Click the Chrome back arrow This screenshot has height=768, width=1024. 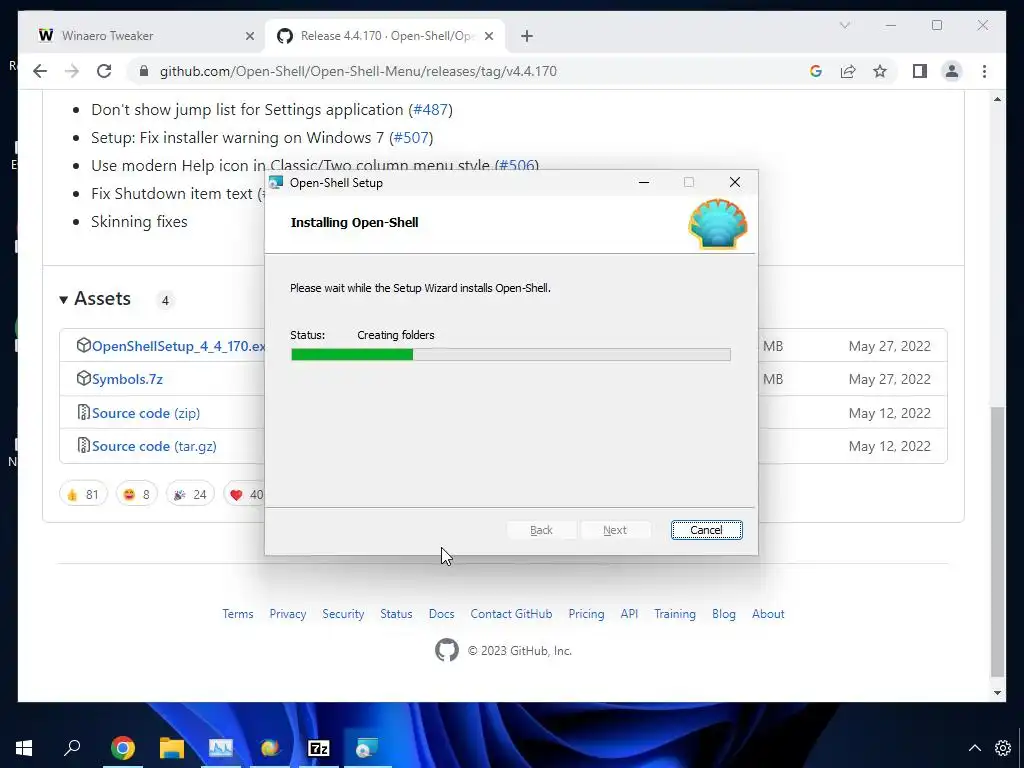point(40,71)
